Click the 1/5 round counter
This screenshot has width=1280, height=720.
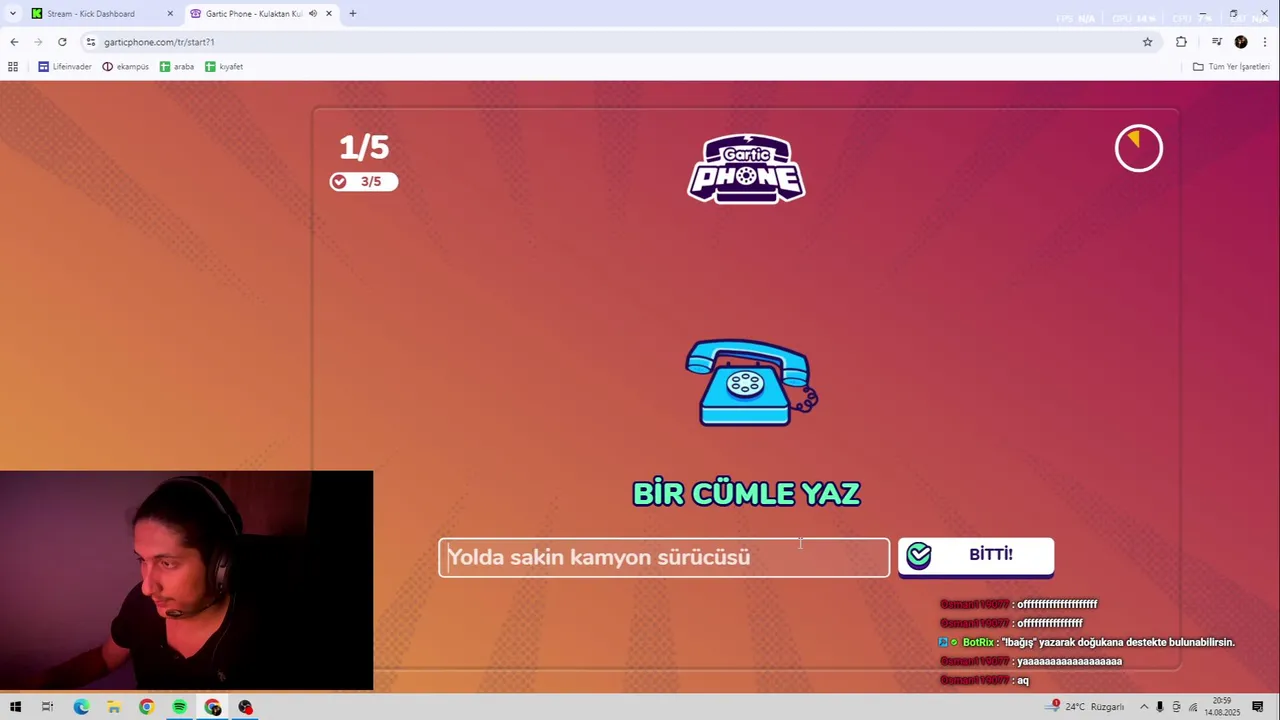[x=364, y=148]
